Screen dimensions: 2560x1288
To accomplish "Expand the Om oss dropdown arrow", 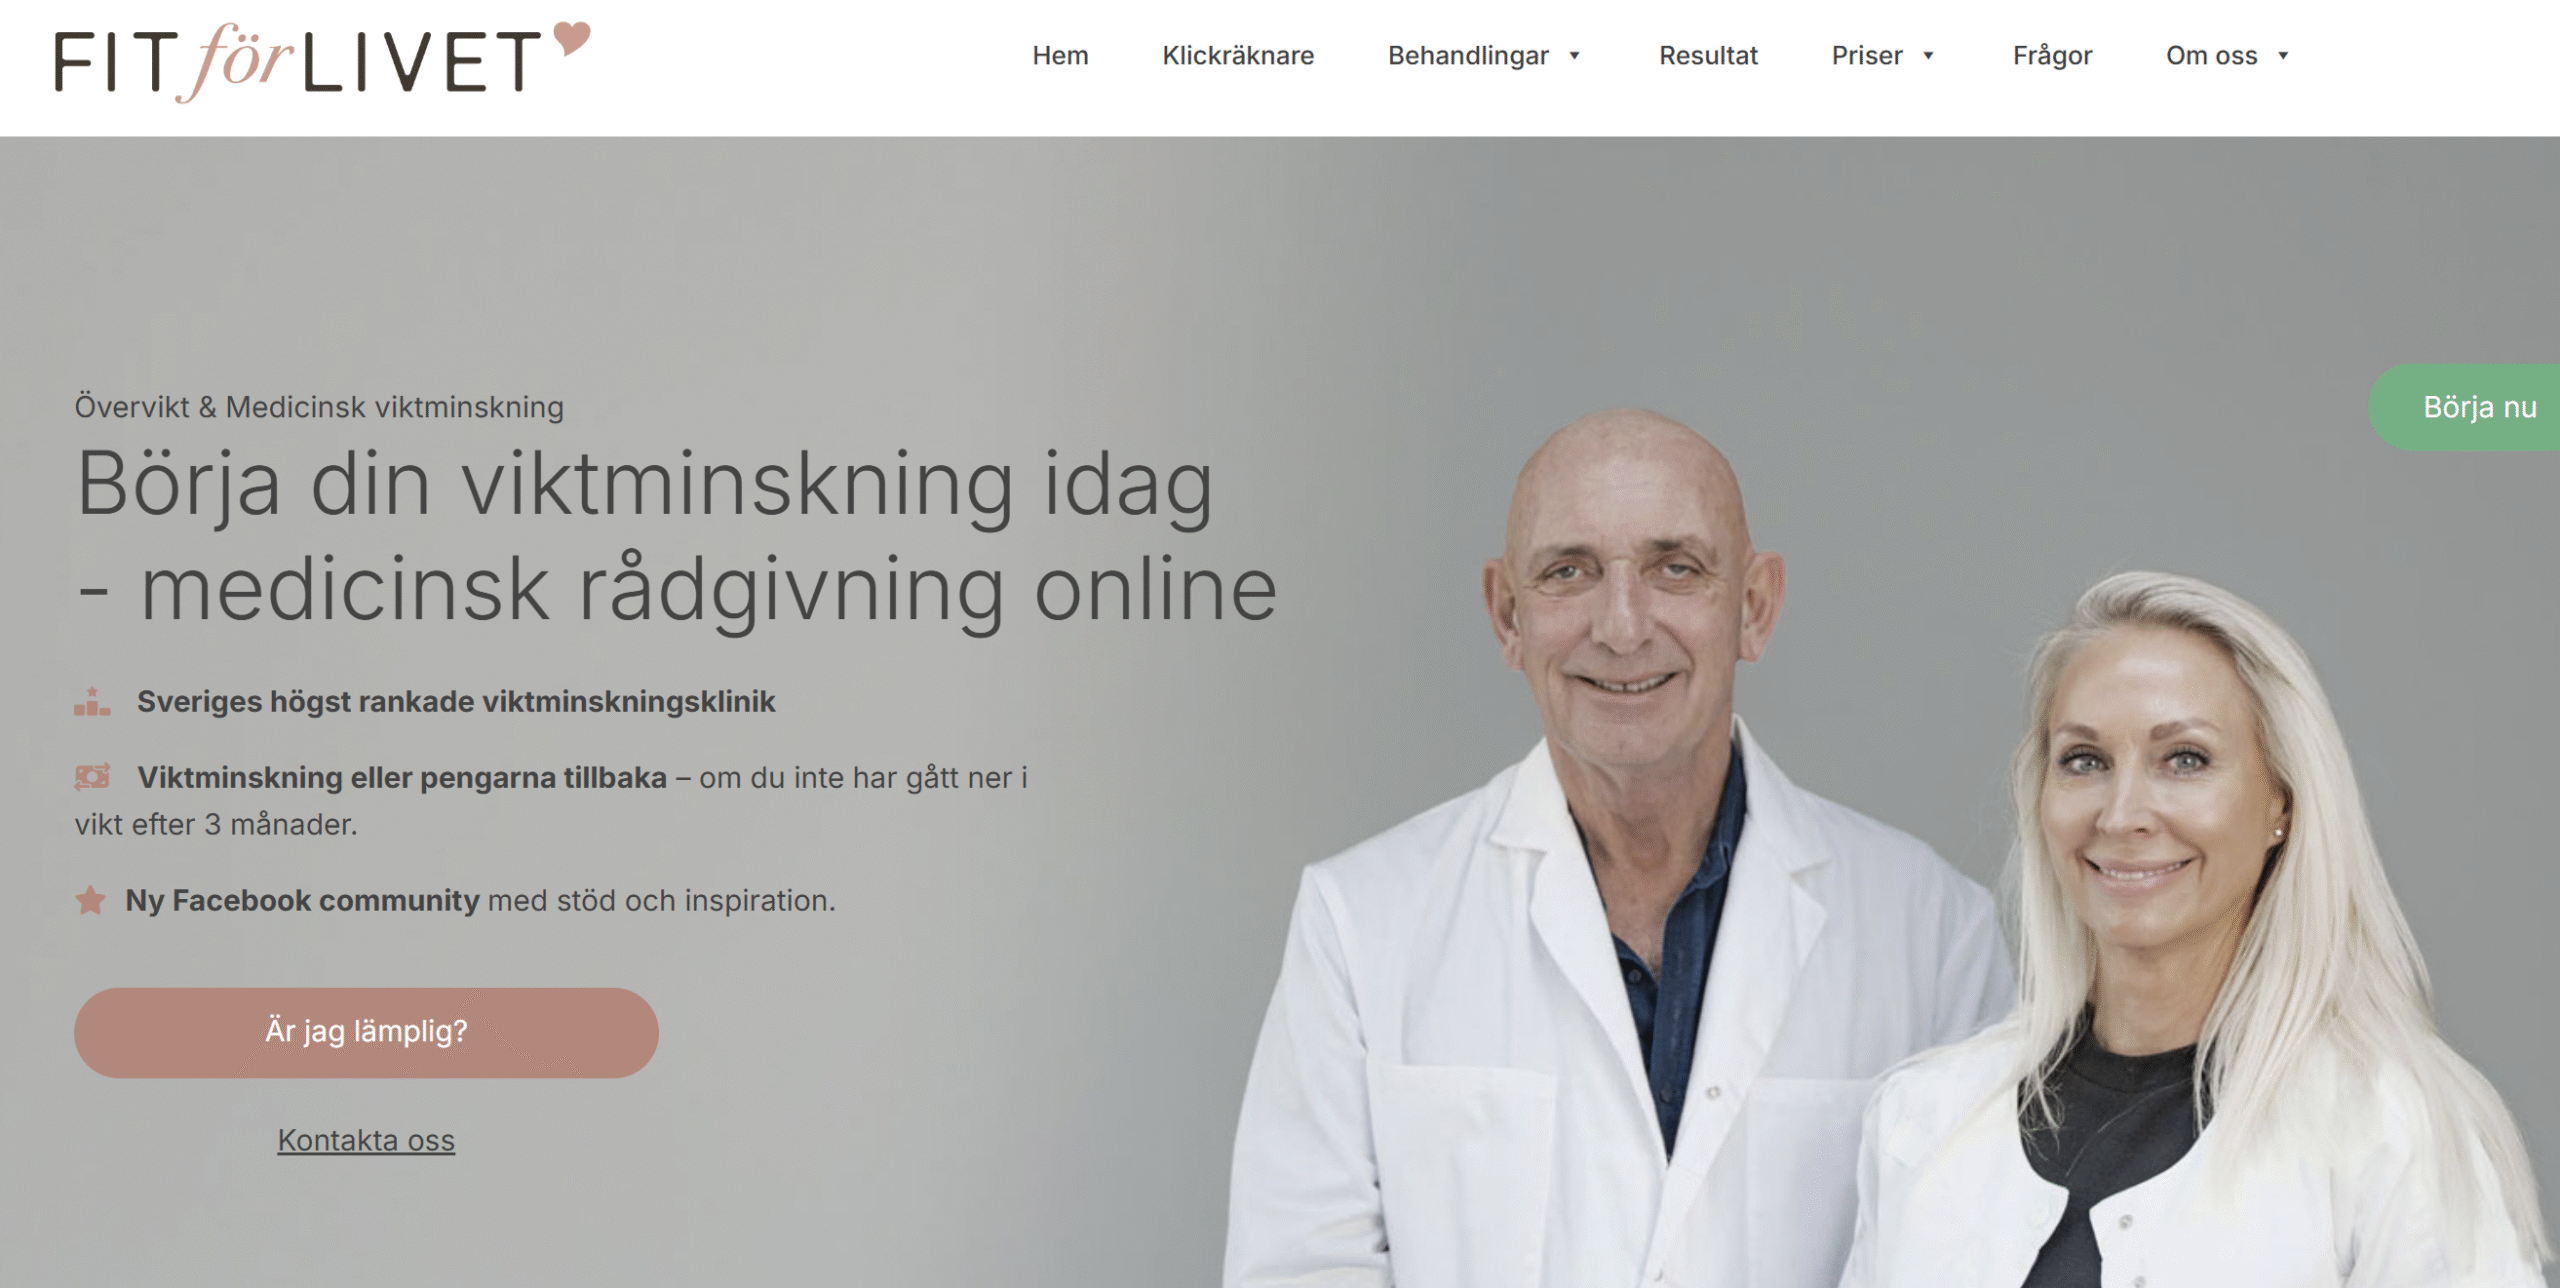I will pos(2283,56).
